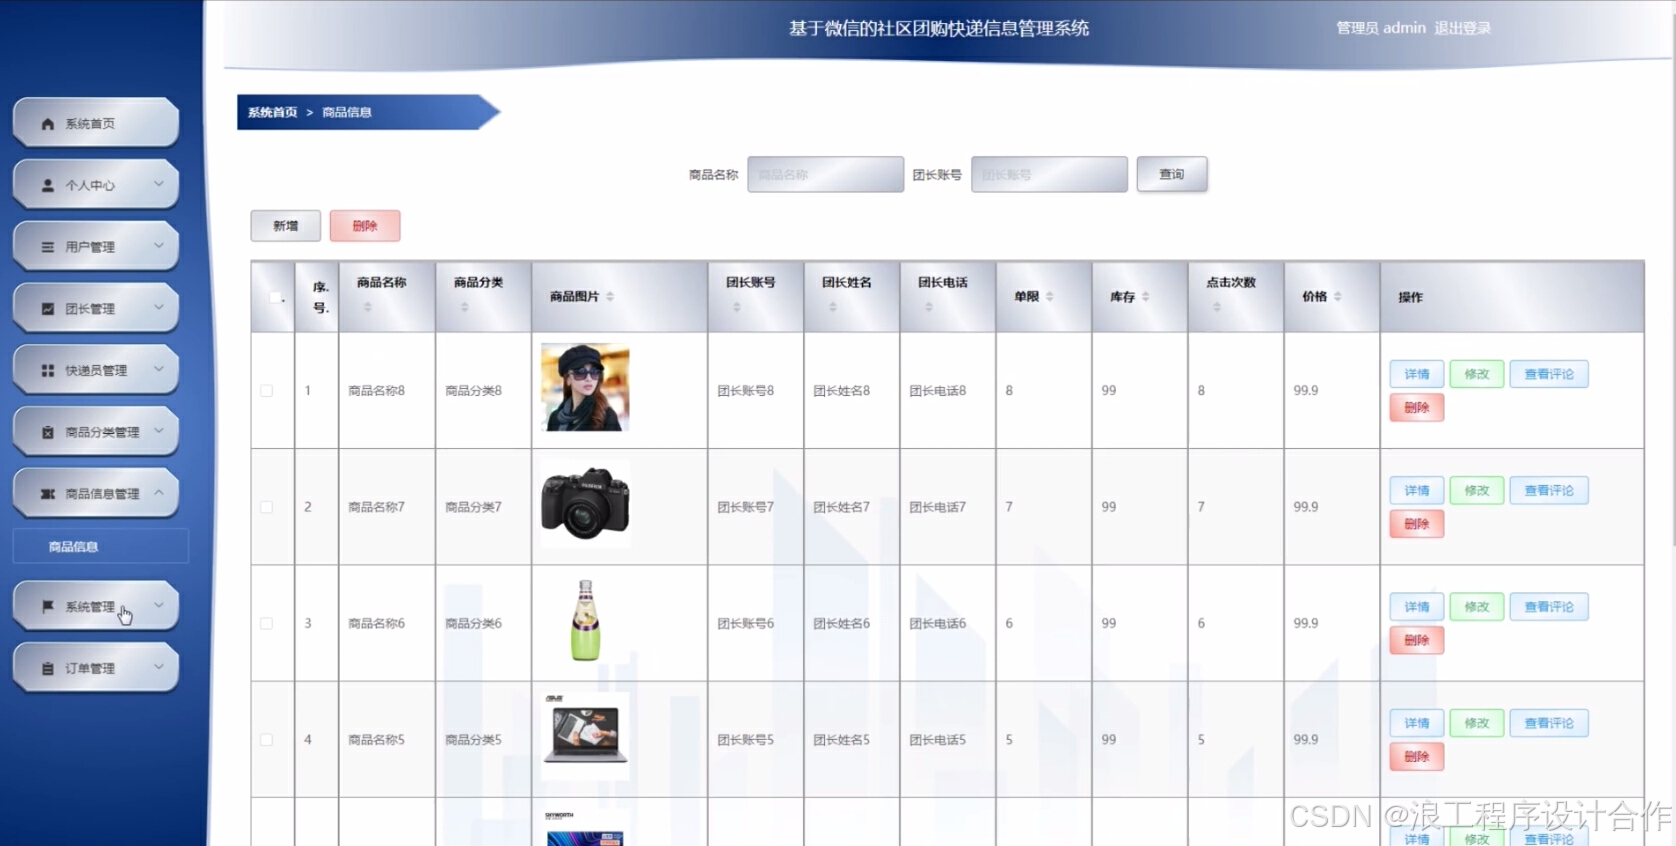The width and height of the screenshot is (1676, 846).
Task: Click 修改 for 商品名称6
Action: (1476, 607)
